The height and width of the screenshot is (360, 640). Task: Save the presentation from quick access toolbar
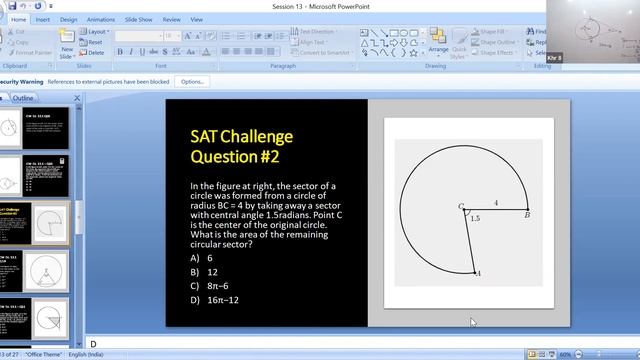[x=12, y=6]
